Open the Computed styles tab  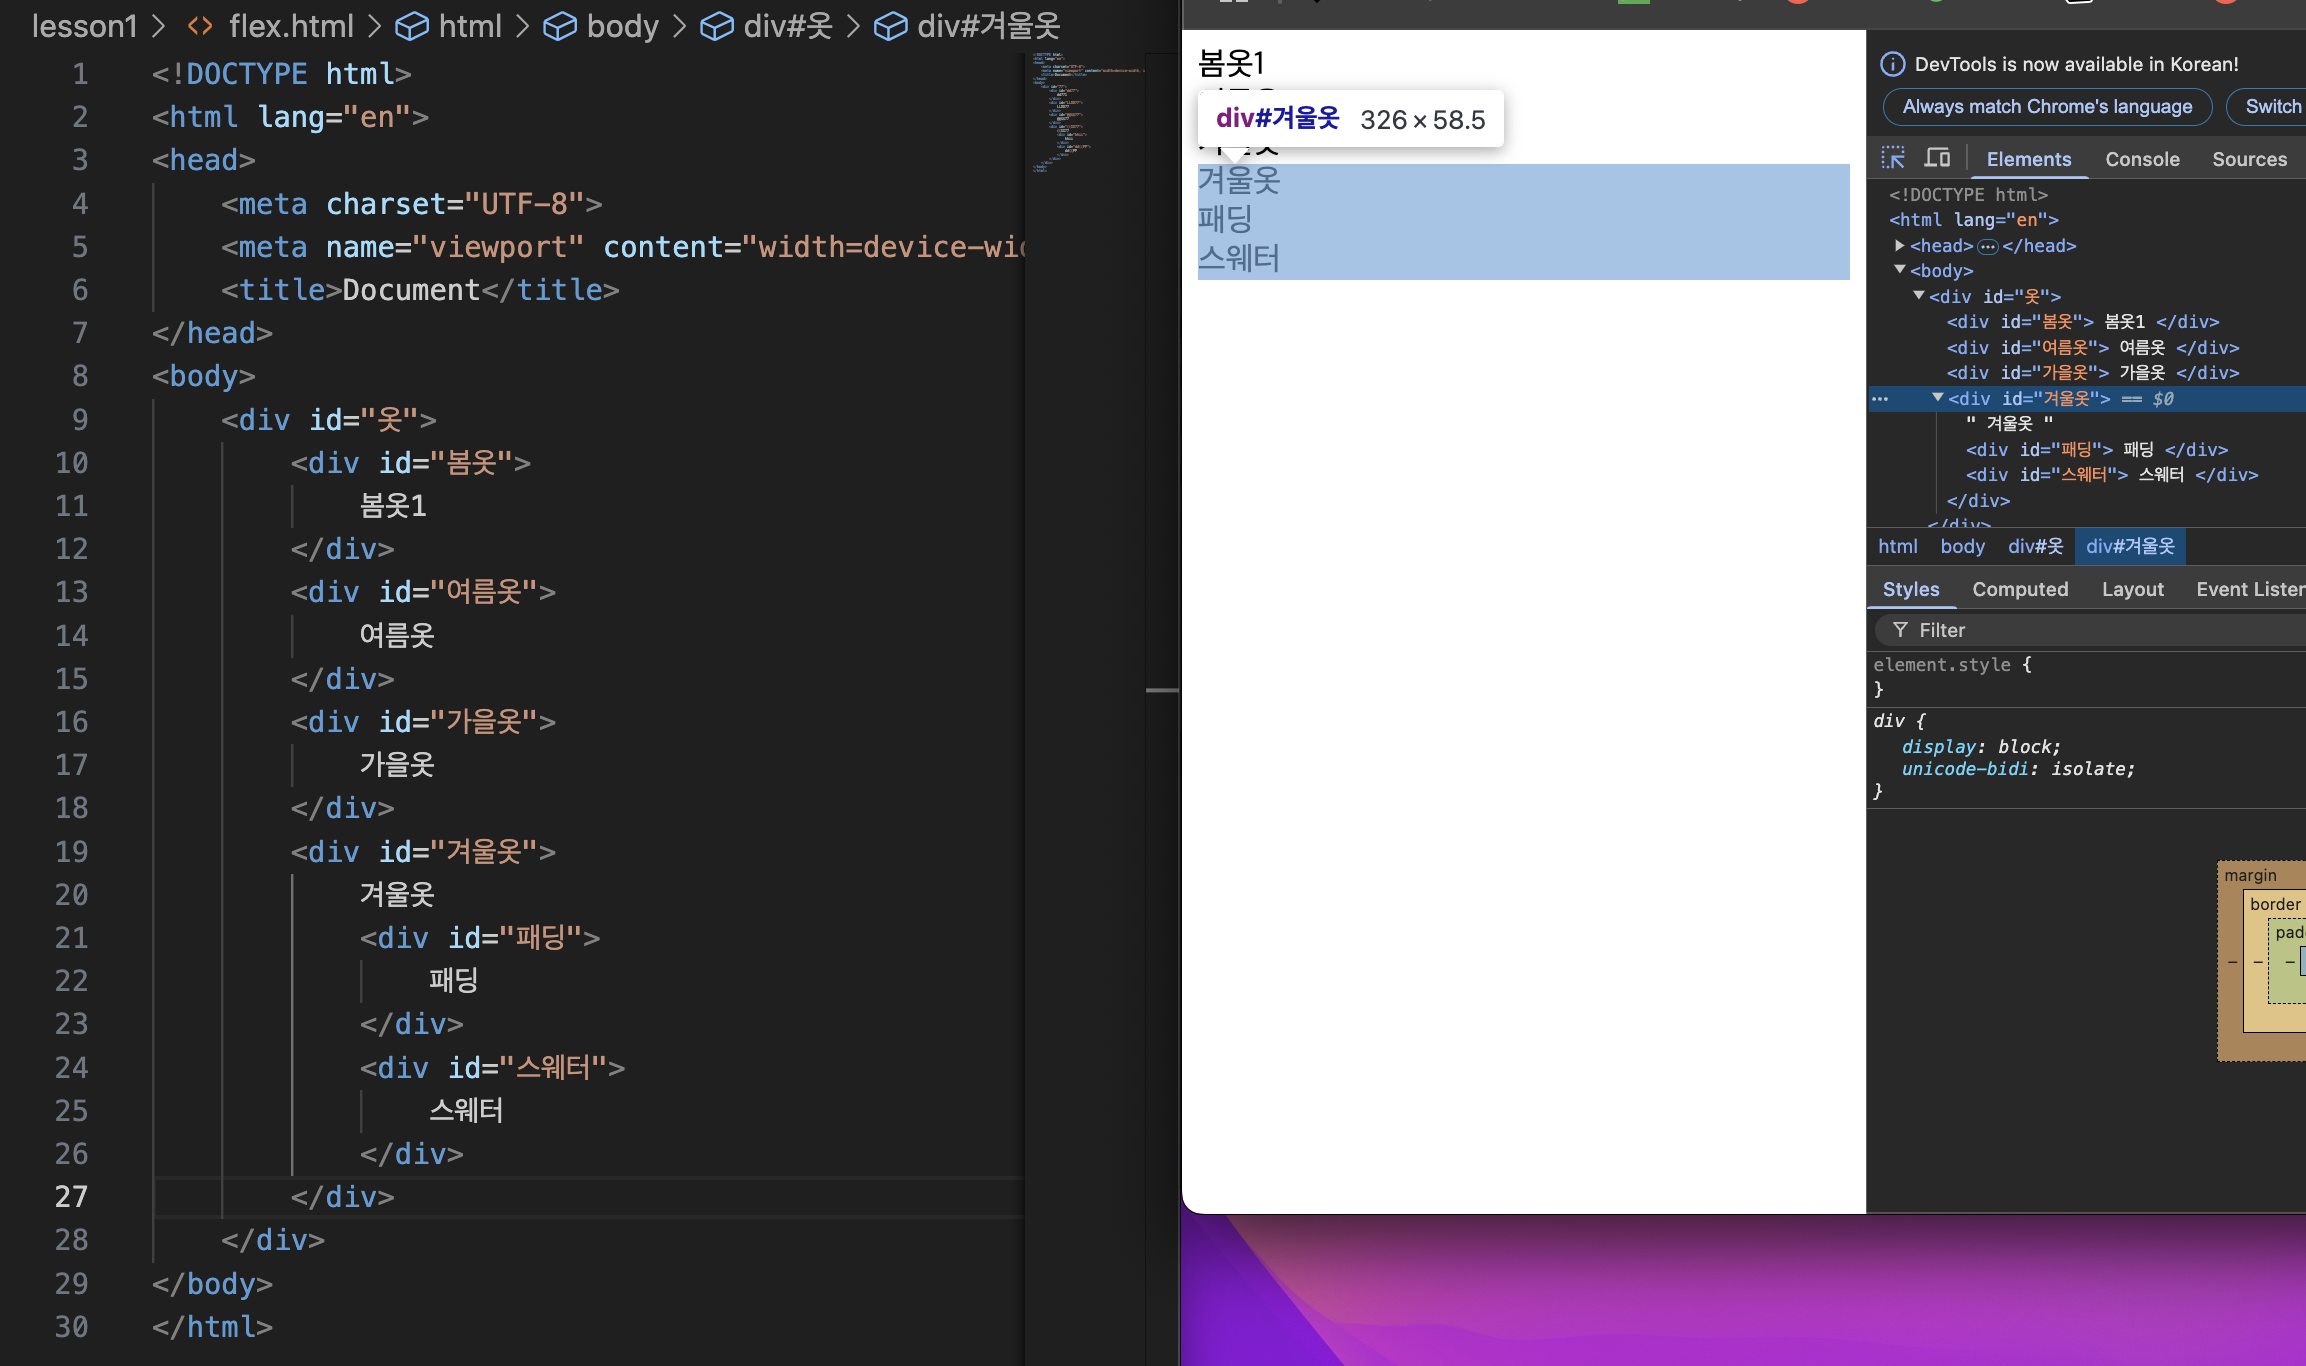(2020, 589)
